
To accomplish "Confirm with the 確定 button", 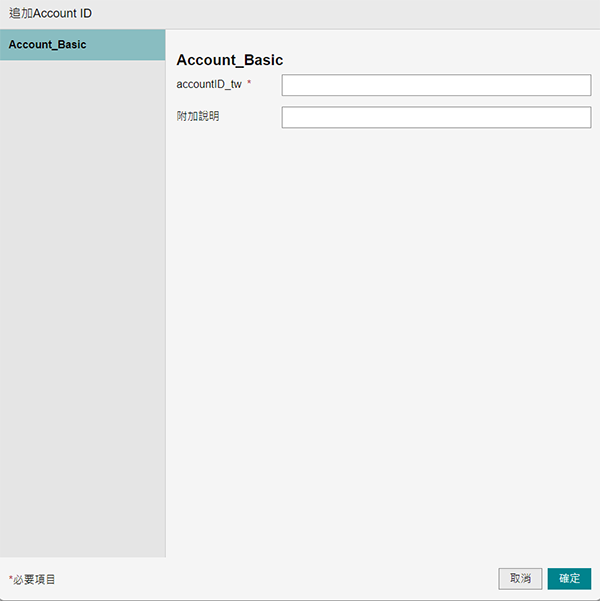I will (x=569, y=579).
